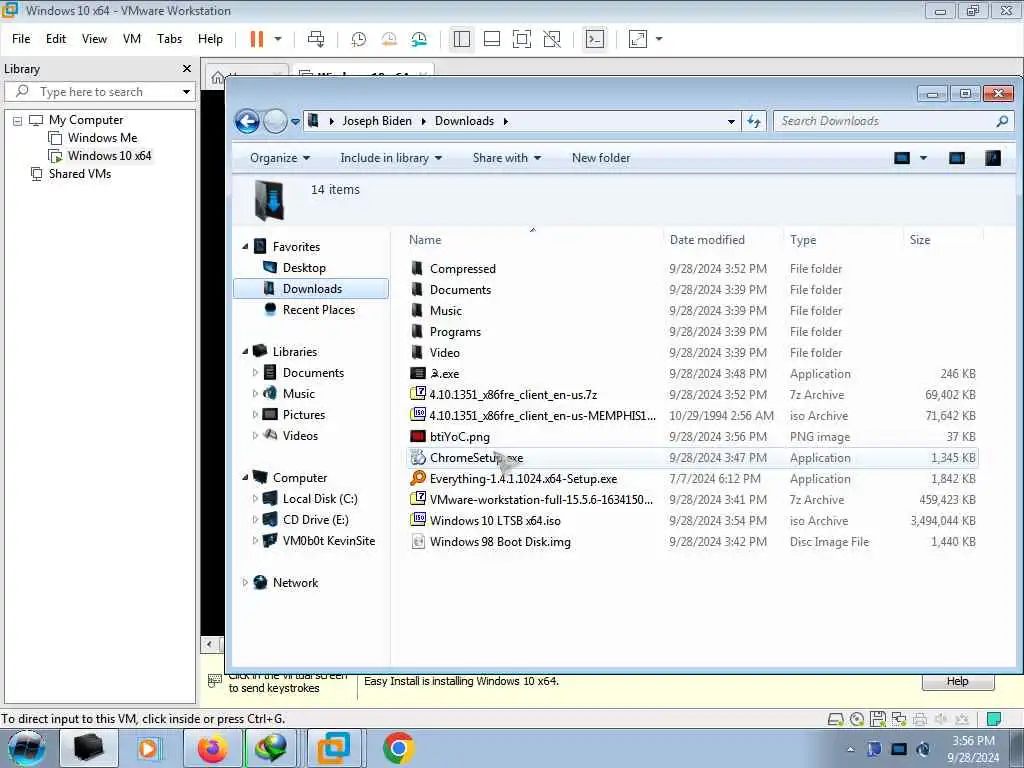
Task: Click the Unity mode toolbar icon
Action: [552, 39]
